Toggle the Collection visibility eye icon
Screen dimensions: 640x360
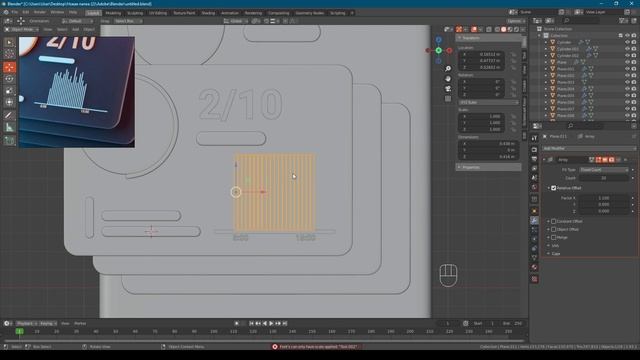tap(627, 36)
